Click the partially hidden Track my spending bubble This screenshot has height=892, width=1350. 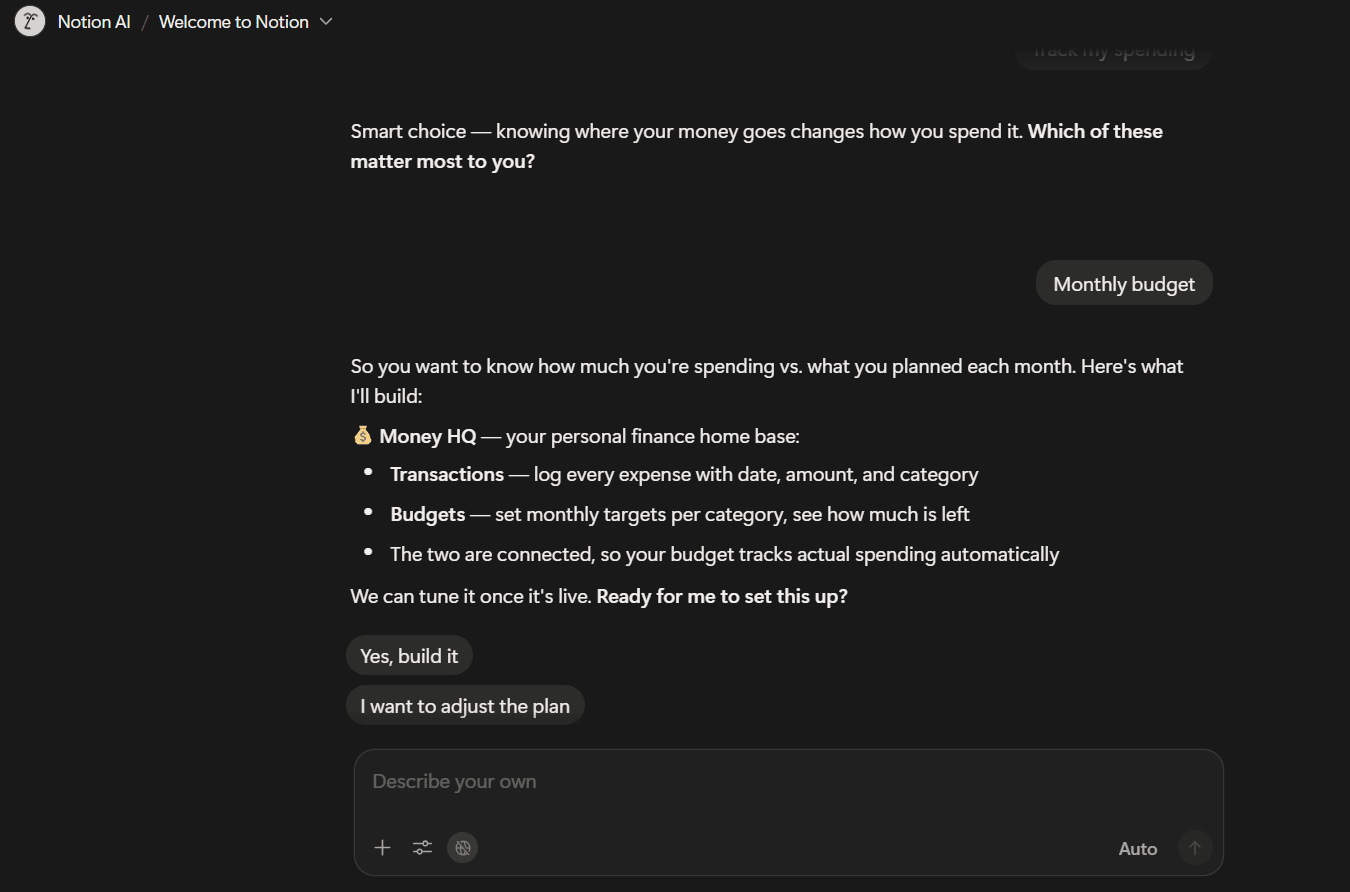1113,52
